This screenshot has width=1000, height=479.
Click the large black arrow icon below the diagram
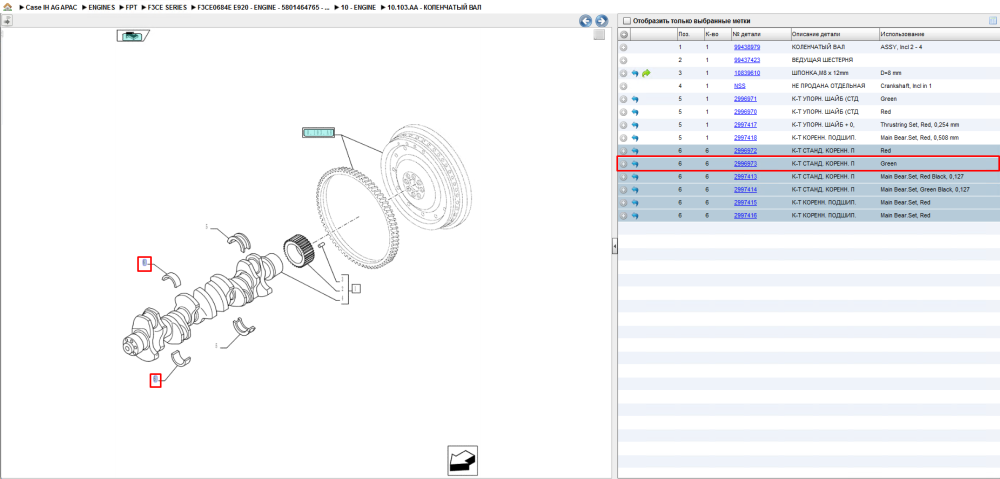[462, 461]
